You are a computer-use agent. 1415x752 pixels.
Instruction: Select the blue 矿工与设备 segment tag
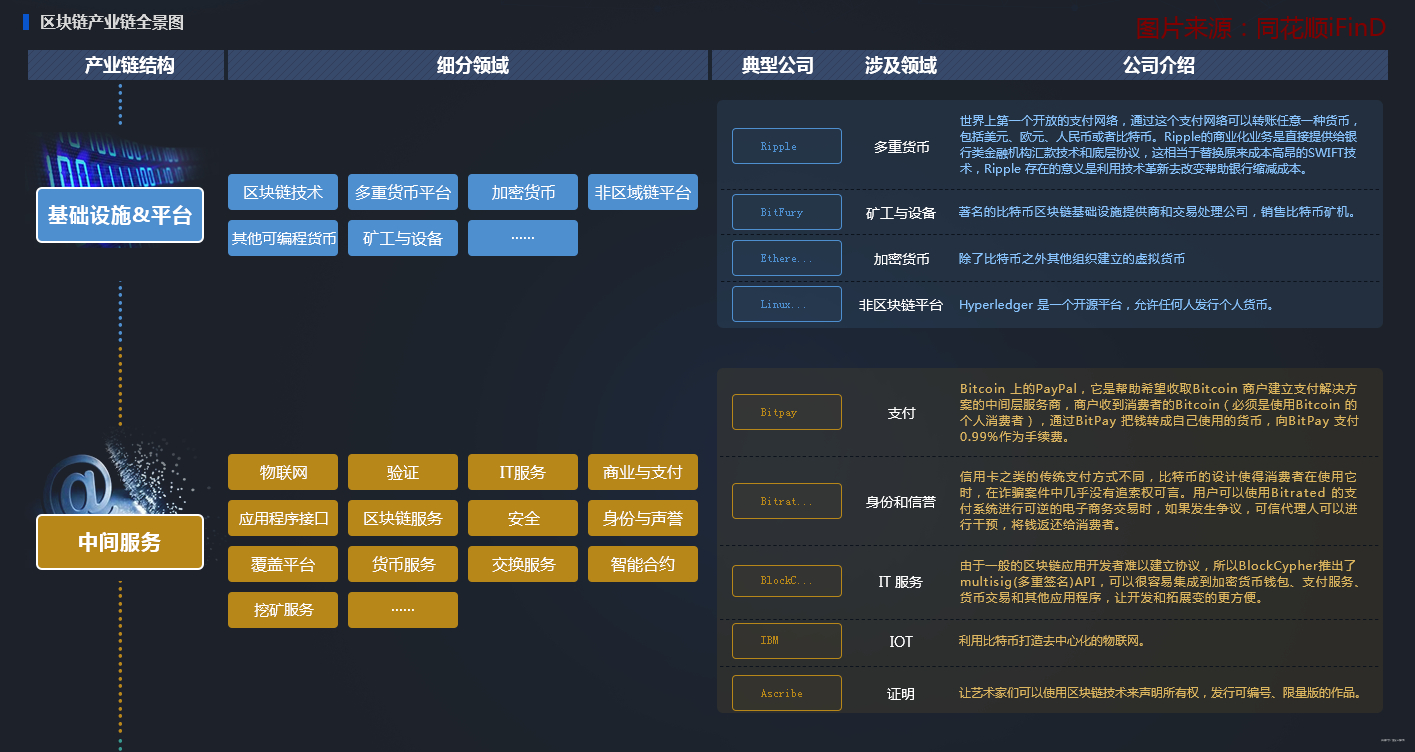pos(403,238)
